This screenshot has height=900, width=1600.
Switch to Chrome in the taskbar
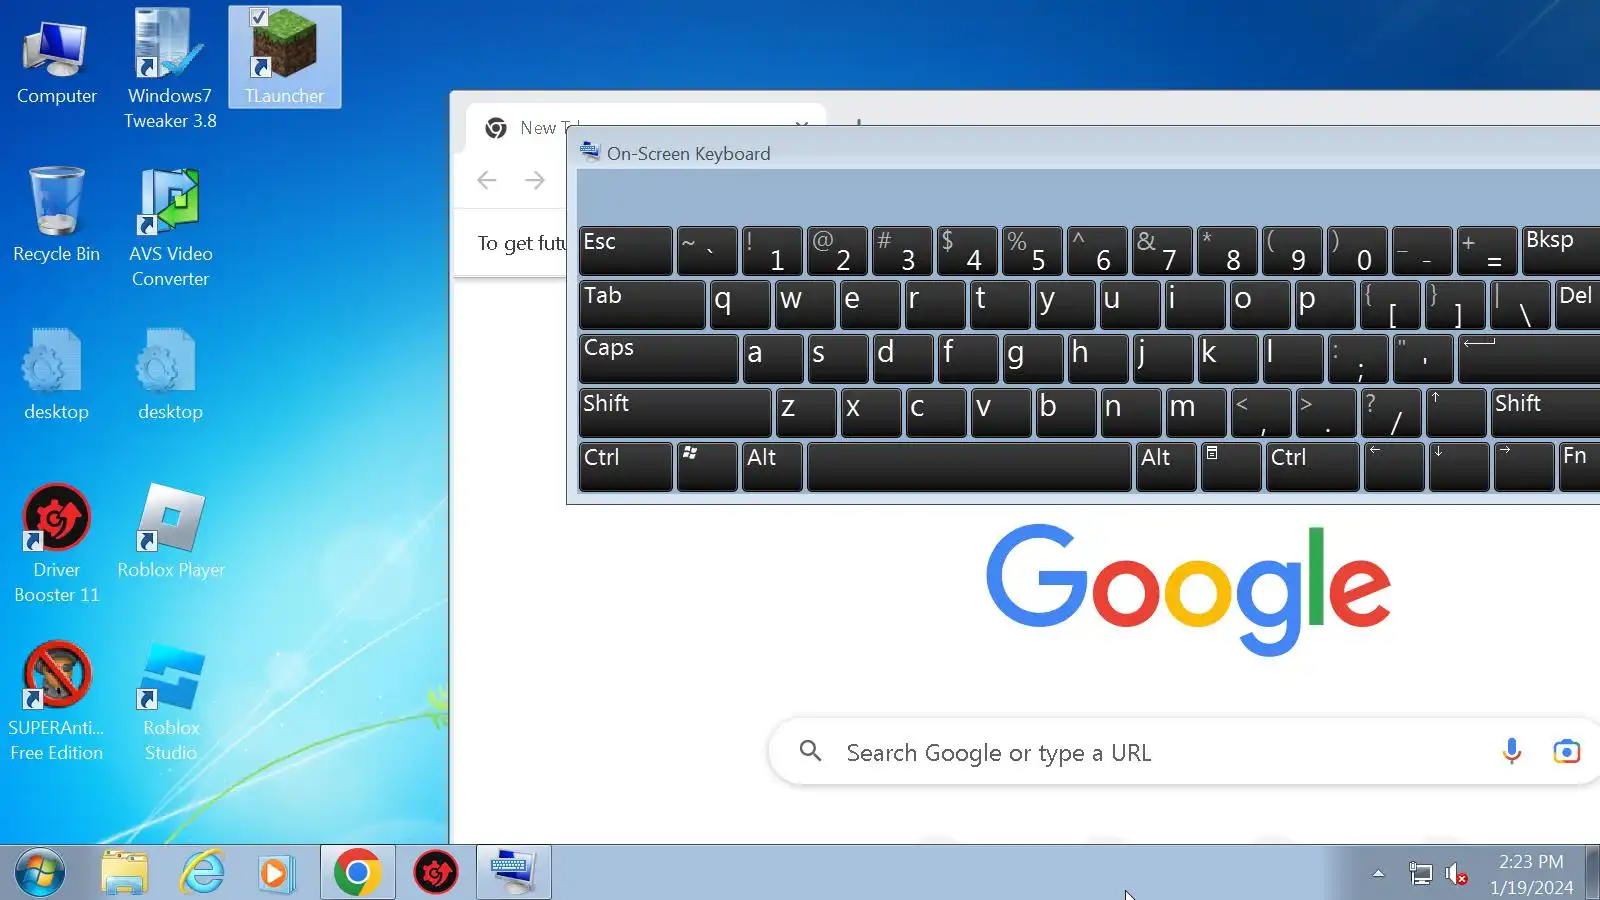(357, 873)
